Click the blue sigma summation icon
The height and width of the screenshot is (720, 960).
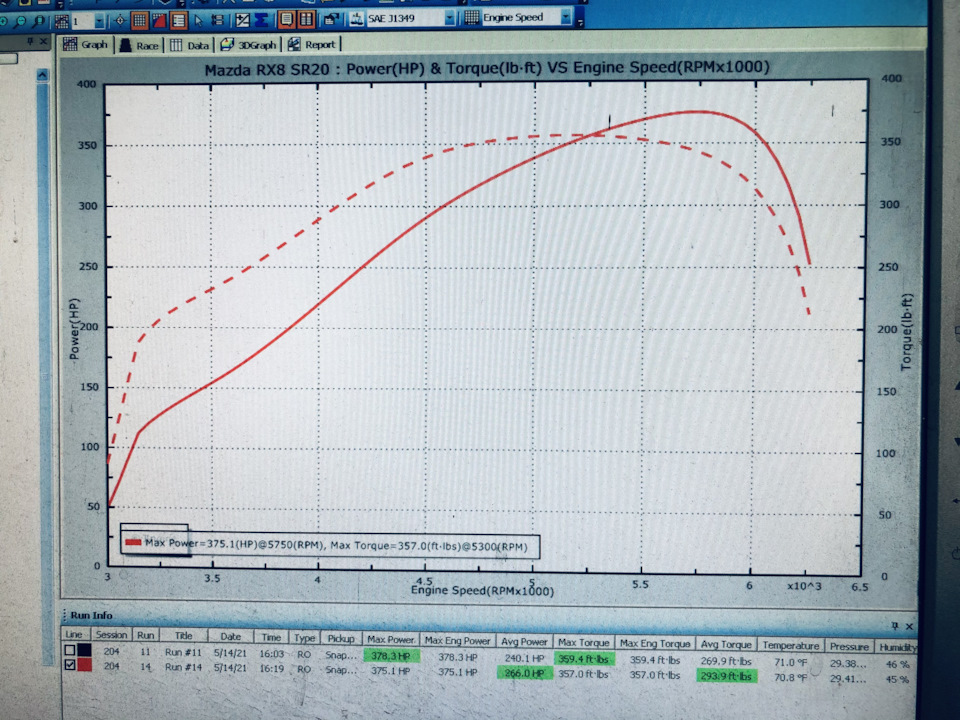pyautogui.click(x=261, y=20)
